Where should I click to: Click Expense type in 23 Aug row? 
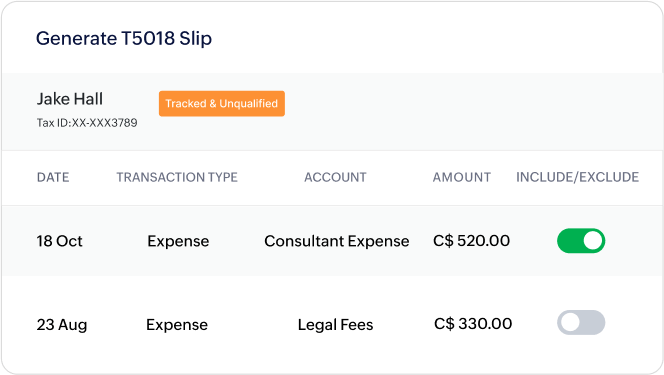coord(177,325)
